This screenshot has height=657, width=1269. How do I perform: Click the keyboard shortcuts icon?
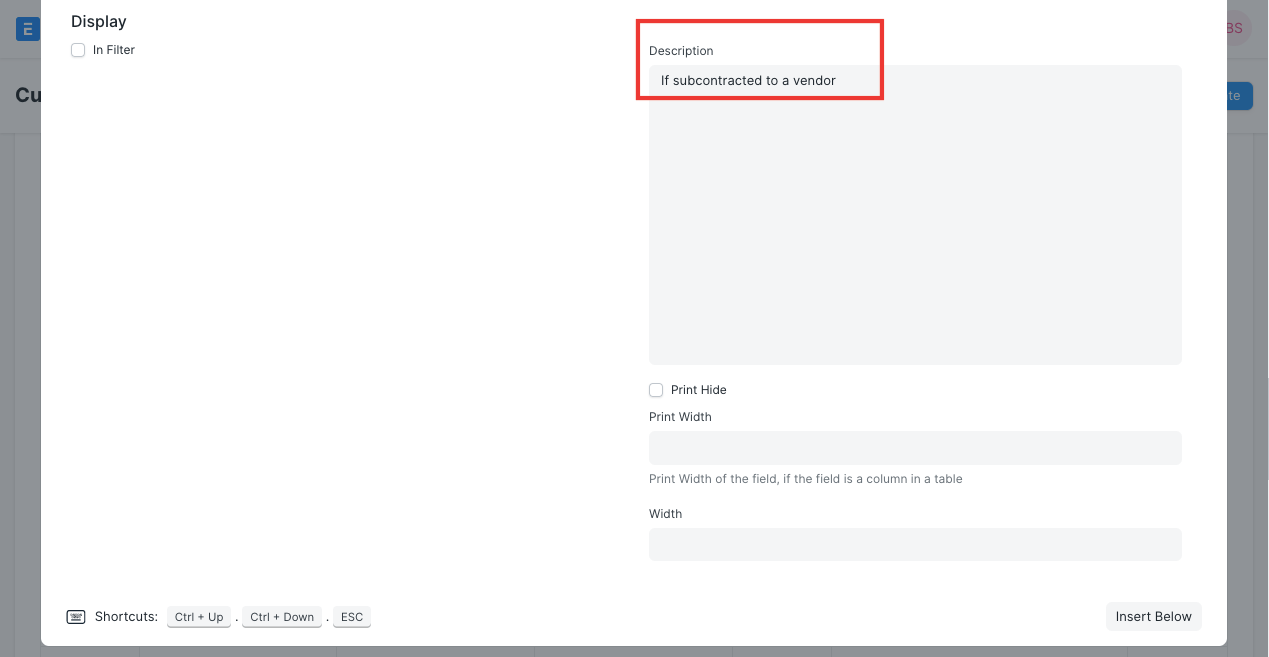[76, 616]
